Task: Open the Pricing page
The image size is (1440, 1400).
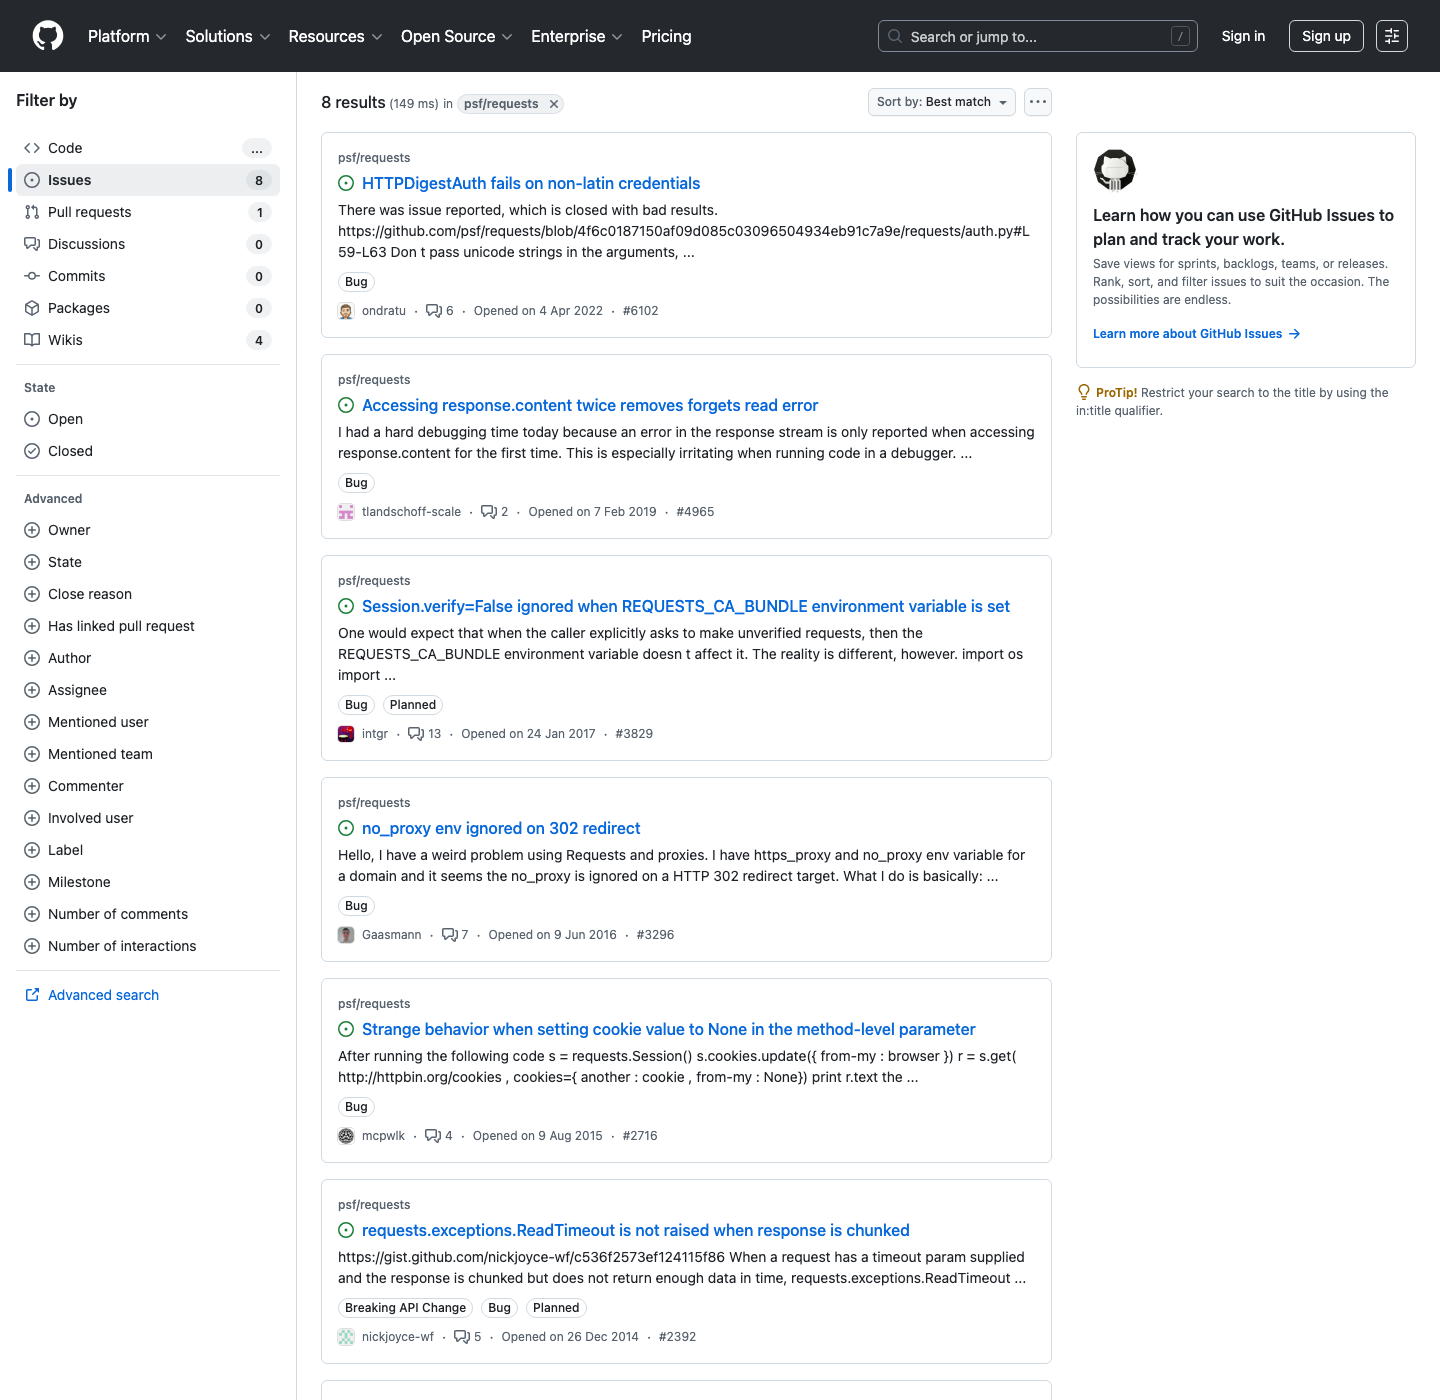Action: pos(666,36)
